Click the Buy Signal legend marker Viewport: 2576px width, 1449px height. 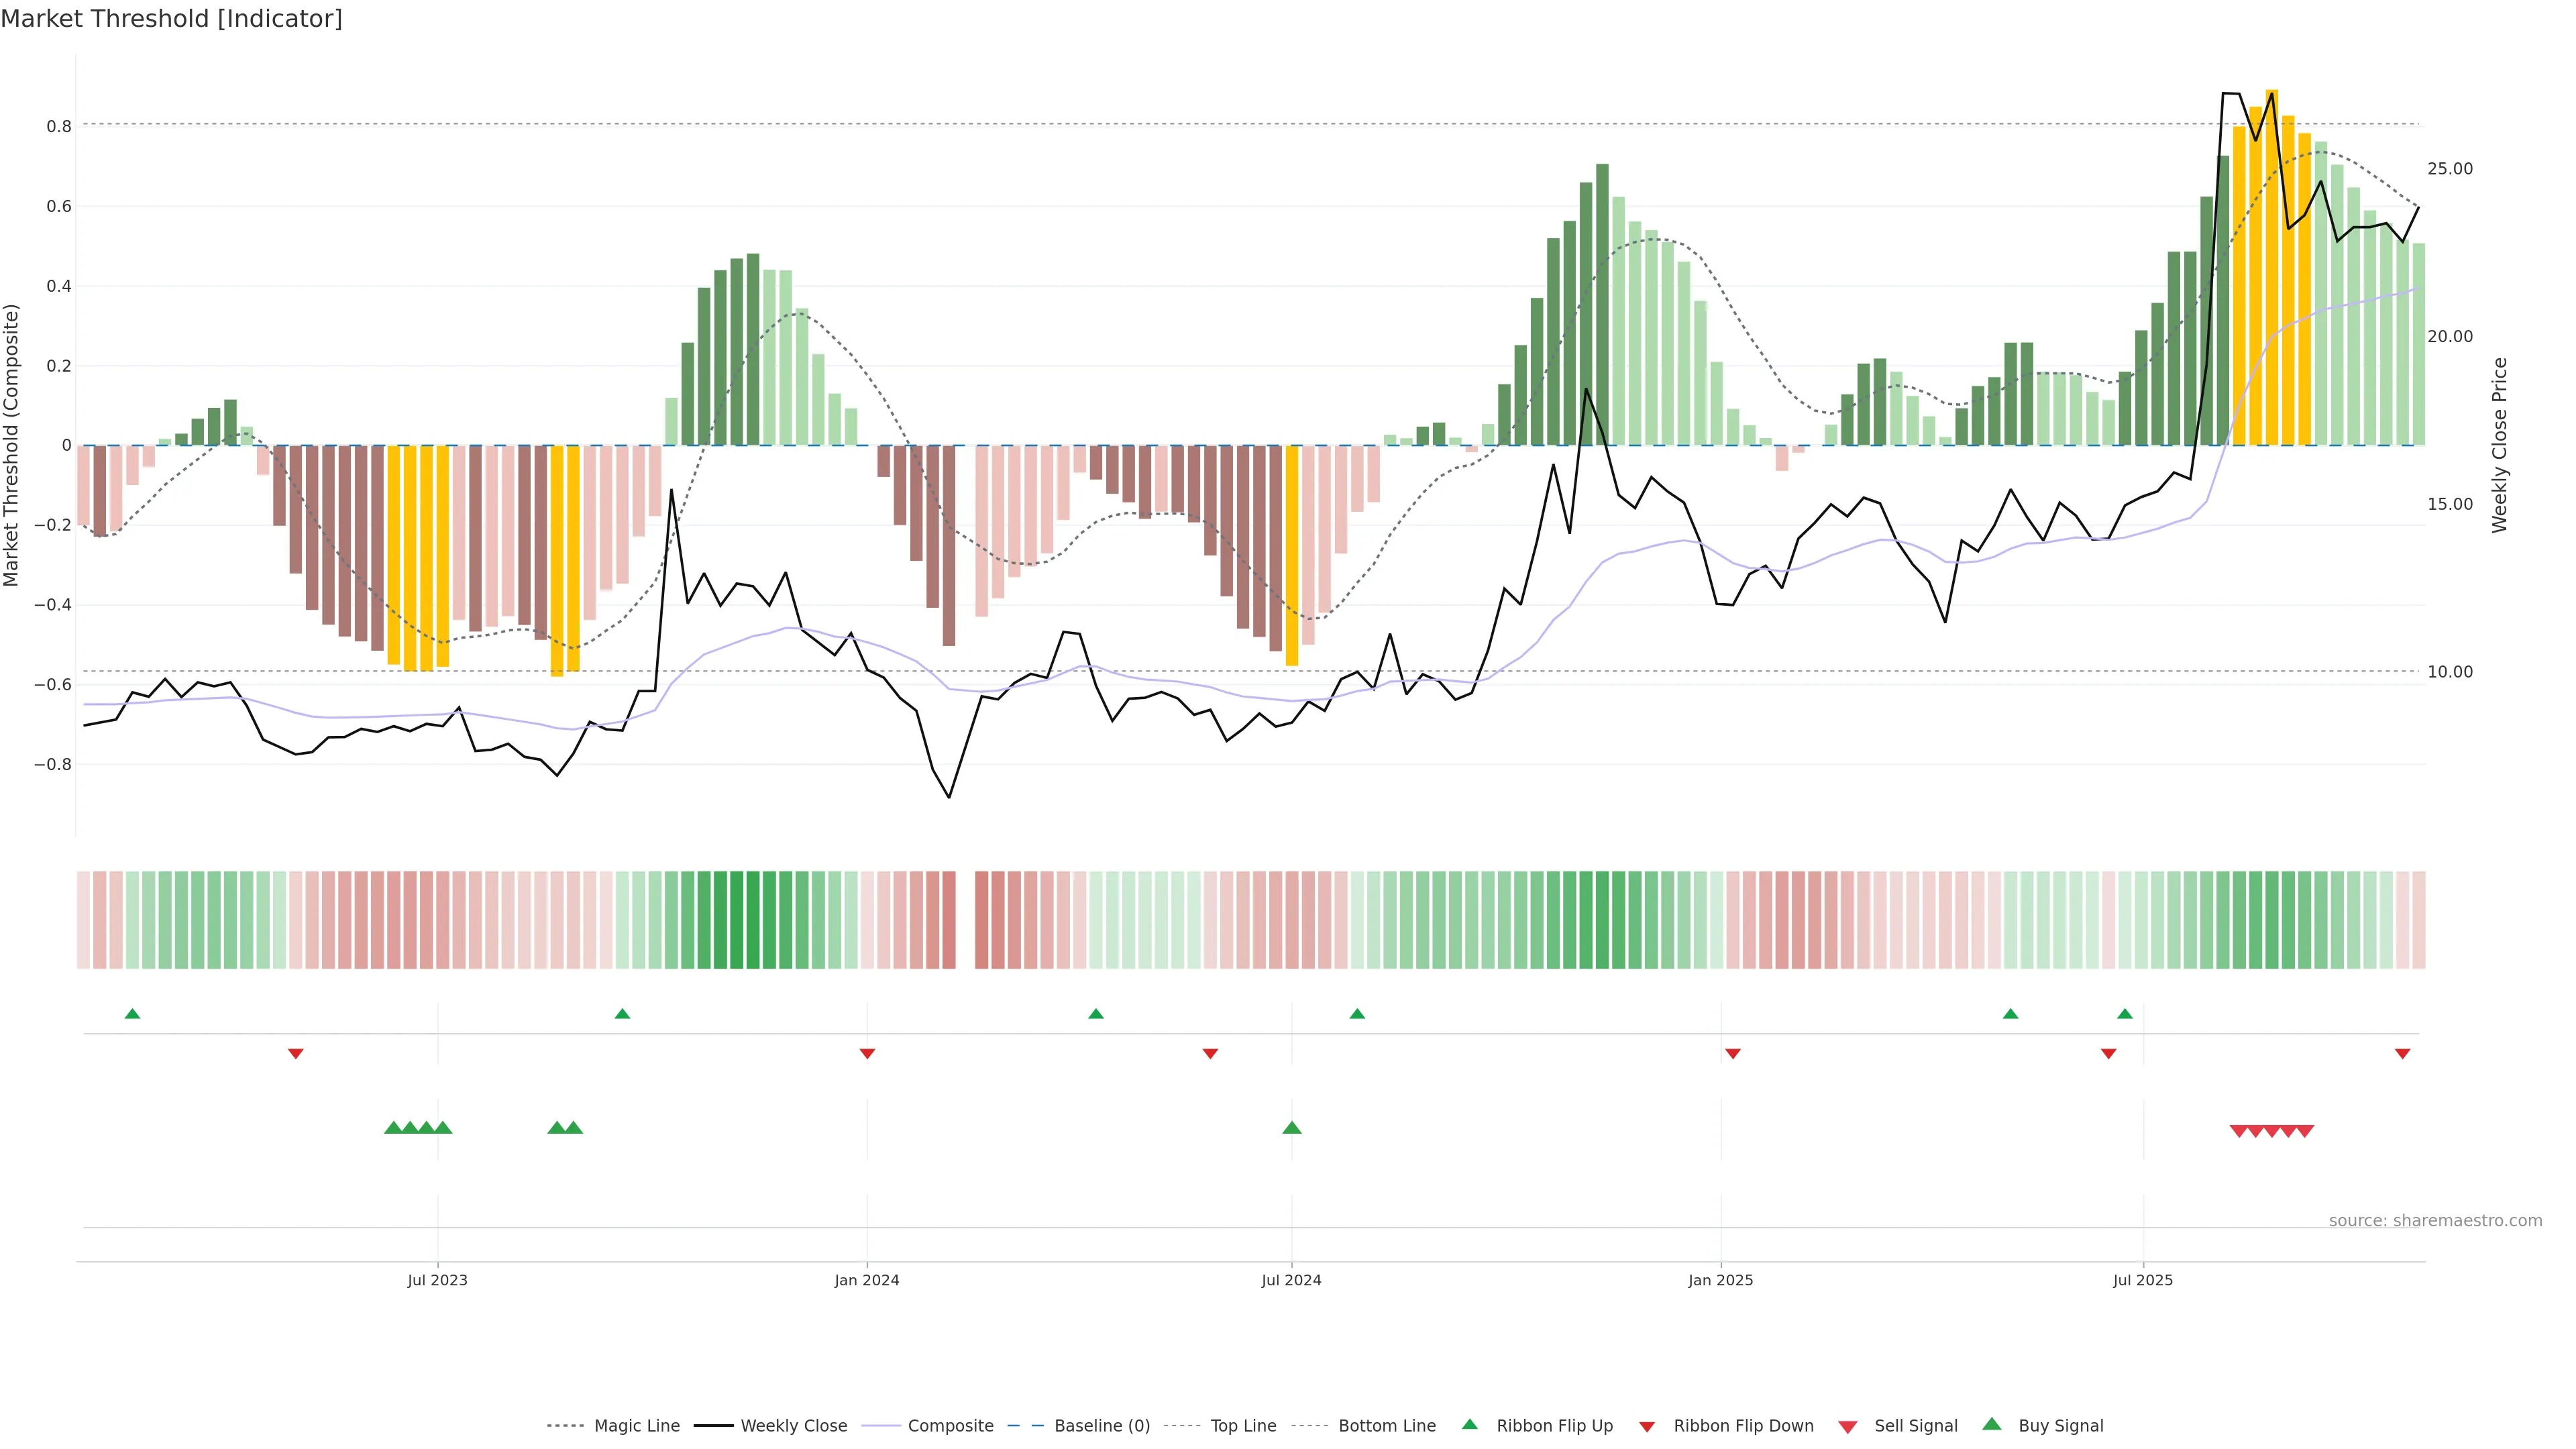1991,1424
